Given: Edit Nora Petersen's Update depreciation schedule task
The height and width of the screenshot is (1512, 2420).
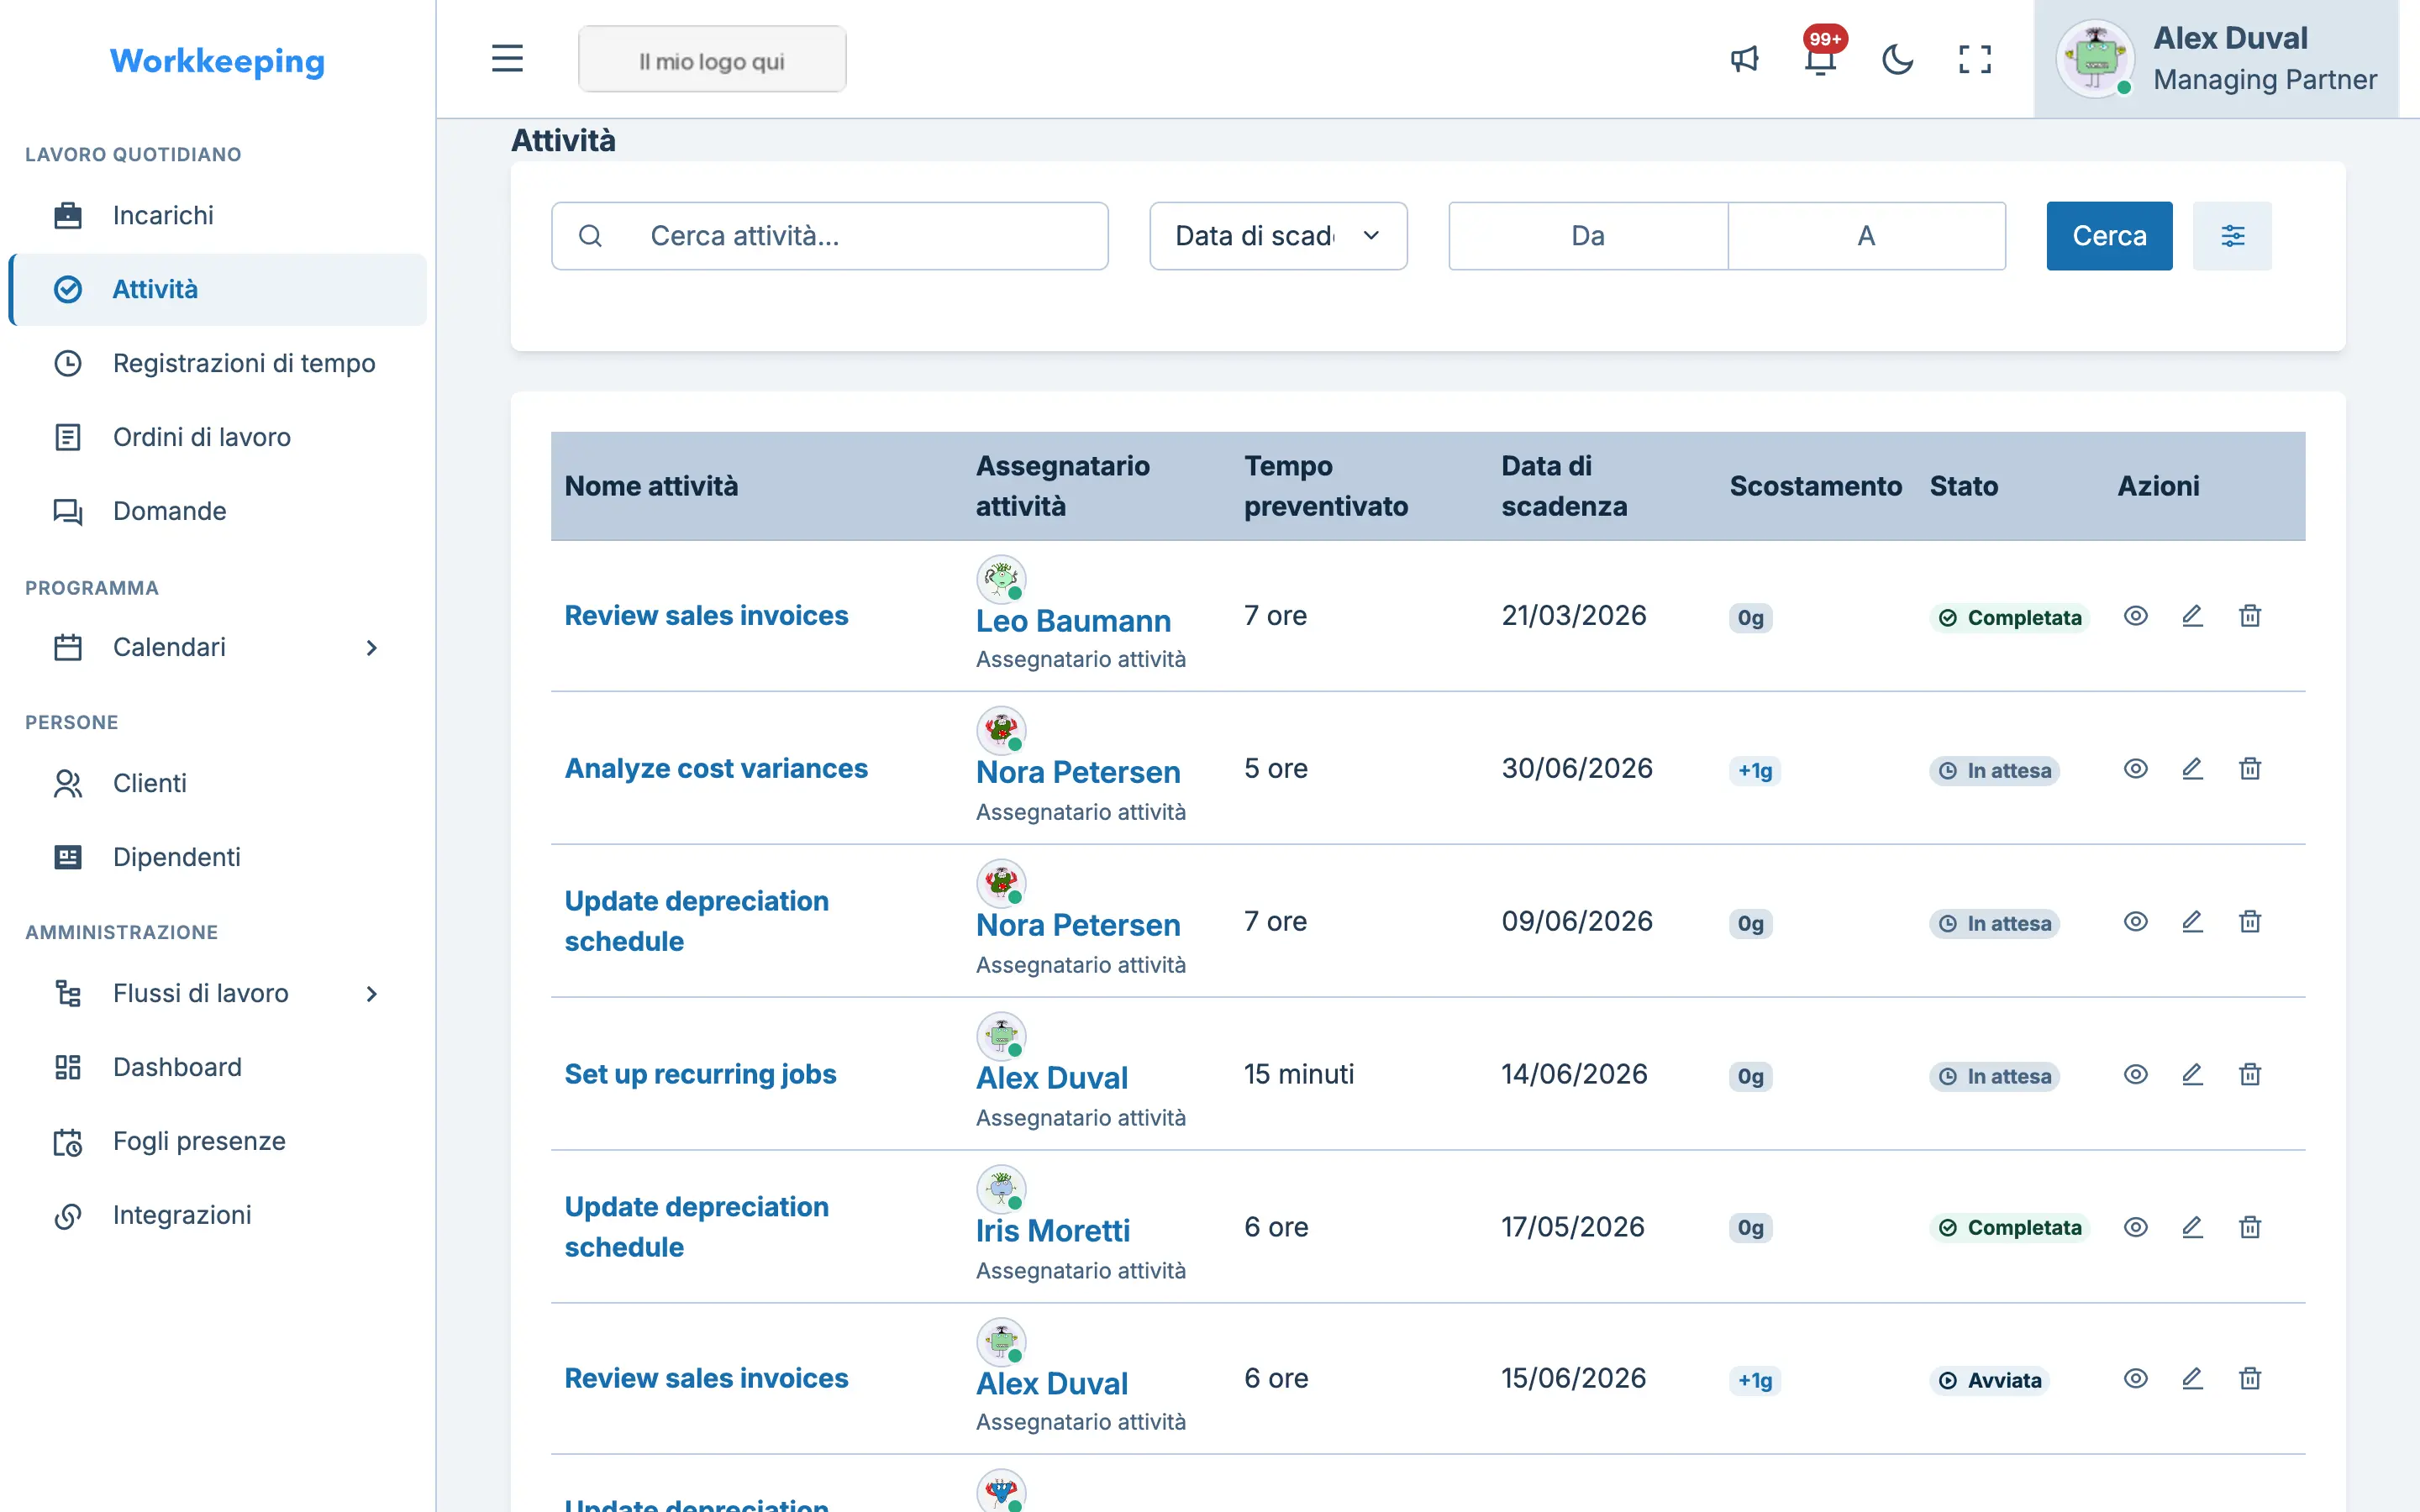Looking at the screenshot, I should [2192, 922].
